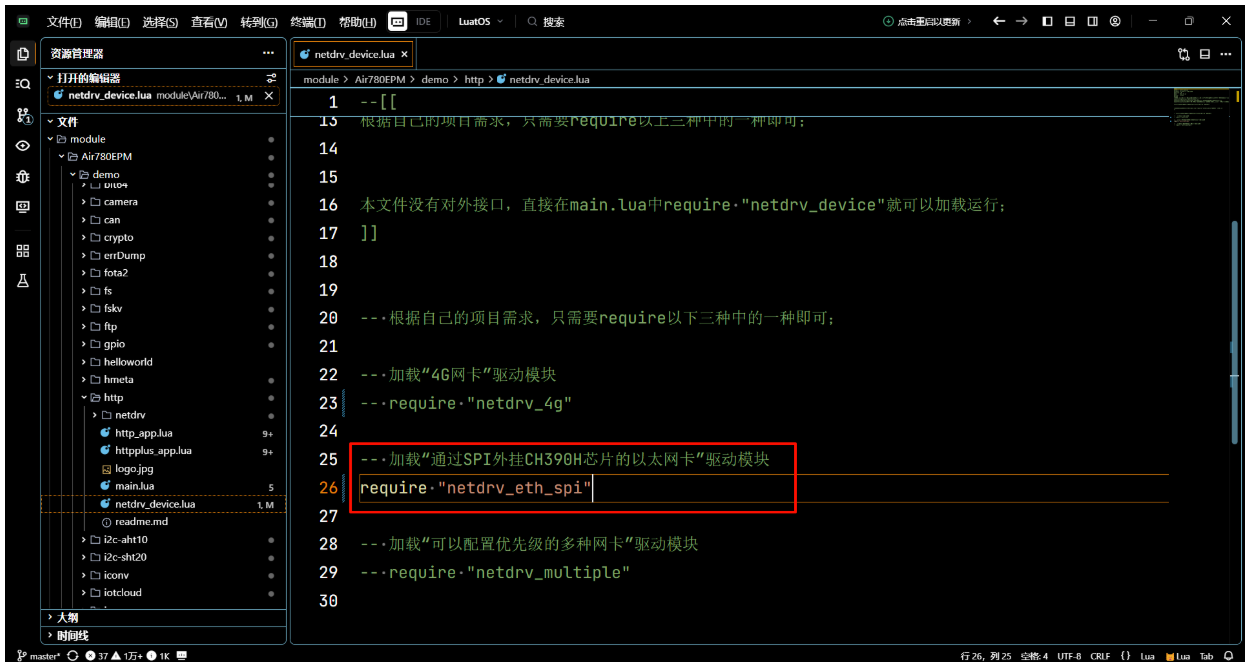Toggle the secondary sidebar layout icon
The width and height of the screenshot is (1249, 667).
point(1092,21)
